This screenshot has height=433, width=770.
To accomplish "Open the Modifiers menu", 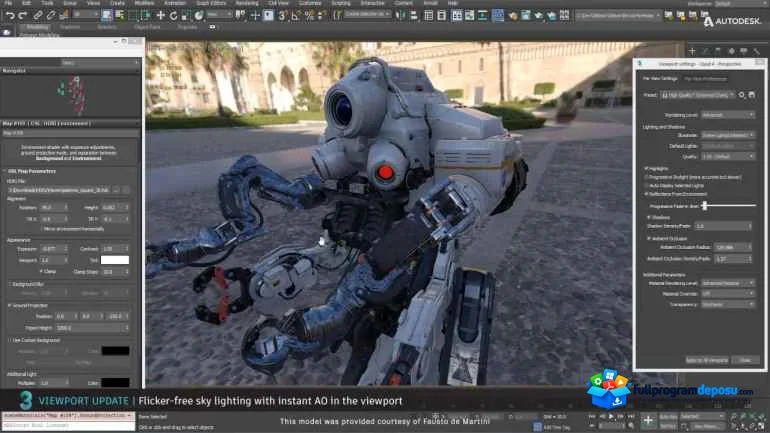I will 144,3.
